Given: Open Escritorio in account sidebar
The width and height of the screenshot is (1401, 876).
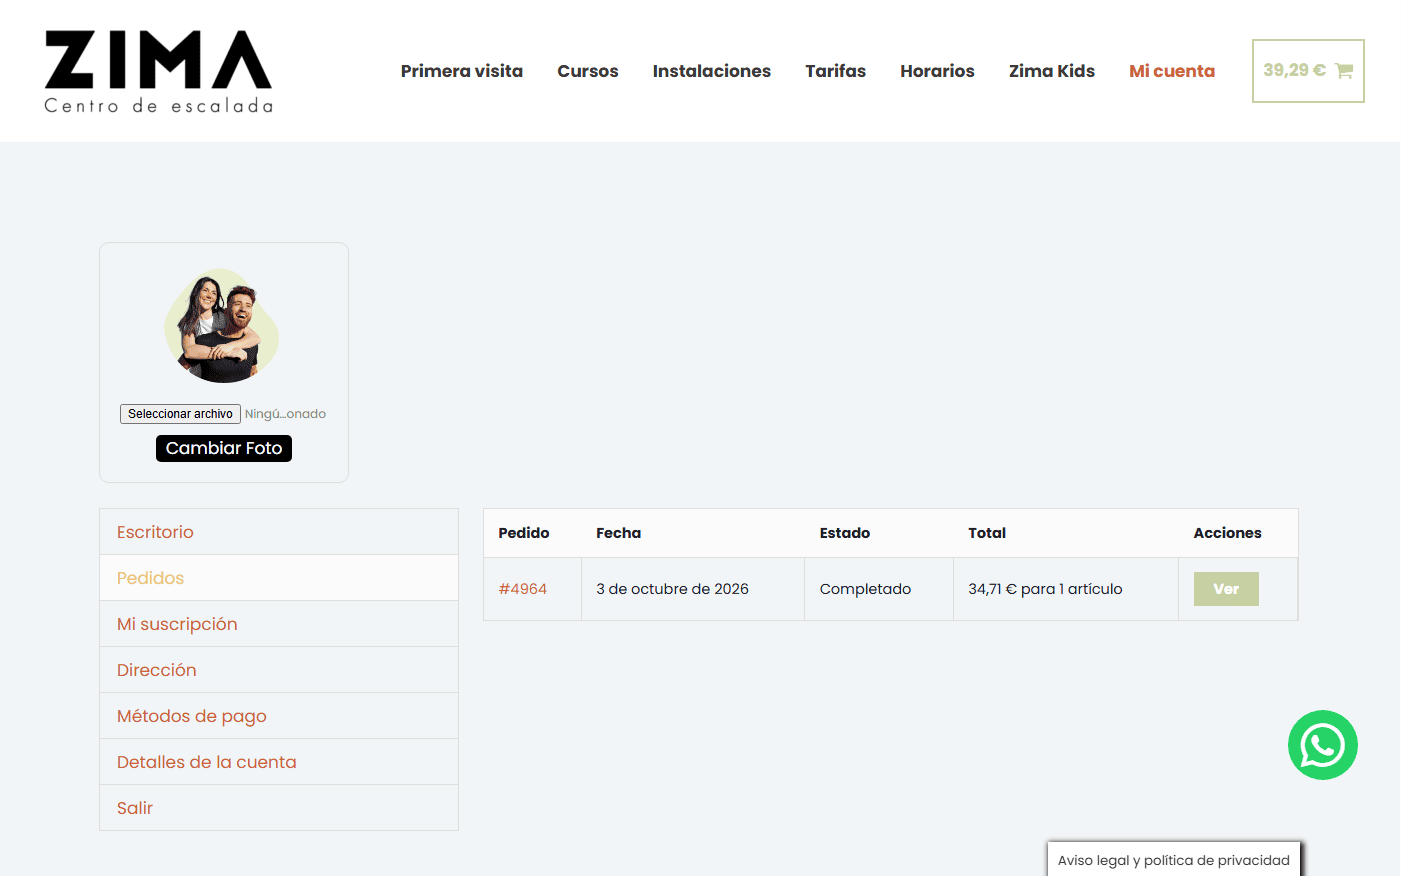Looking at the screenshot, I should pyautogui.click(x=279, y=532).
